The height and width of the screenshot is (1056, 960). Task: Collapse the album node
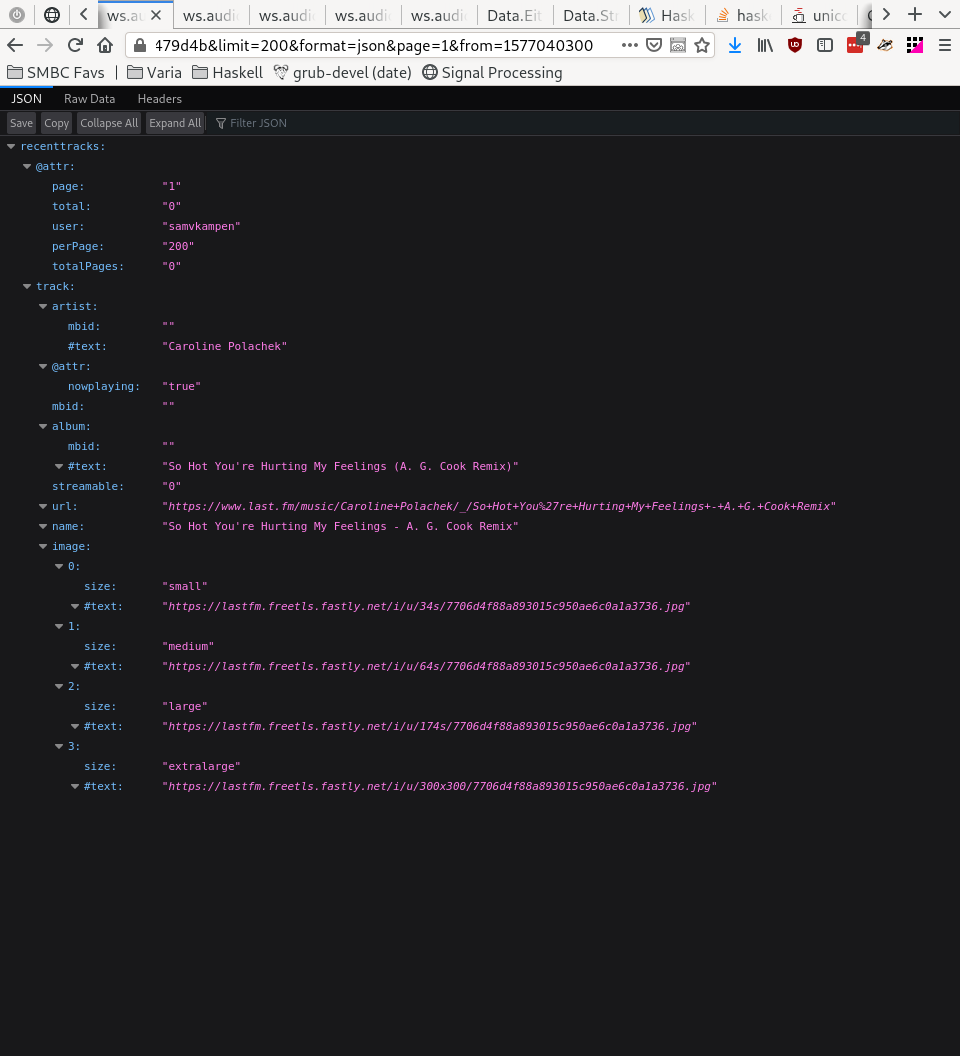coord(43,427)
